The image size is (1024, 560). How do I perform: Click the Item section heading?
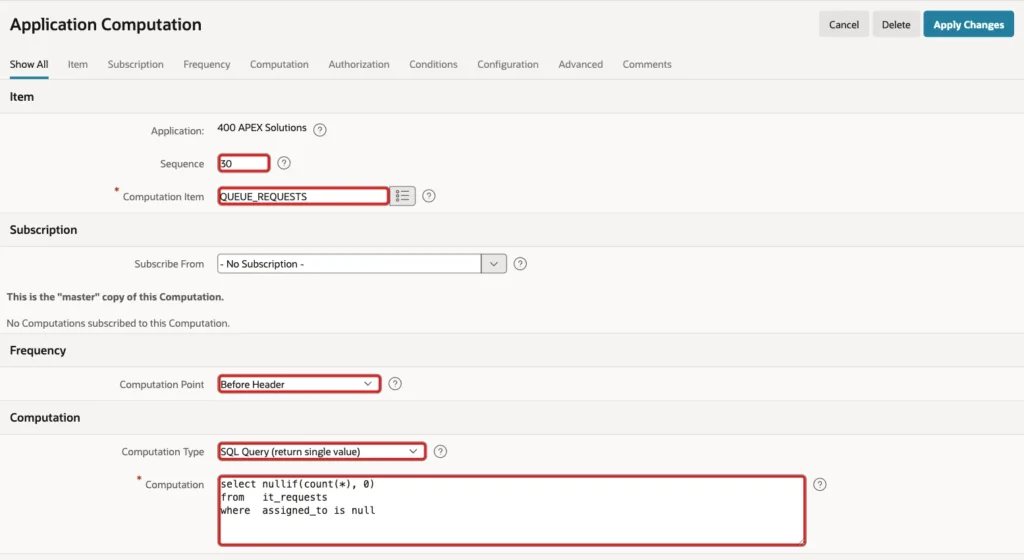click(x=22, y=97)
